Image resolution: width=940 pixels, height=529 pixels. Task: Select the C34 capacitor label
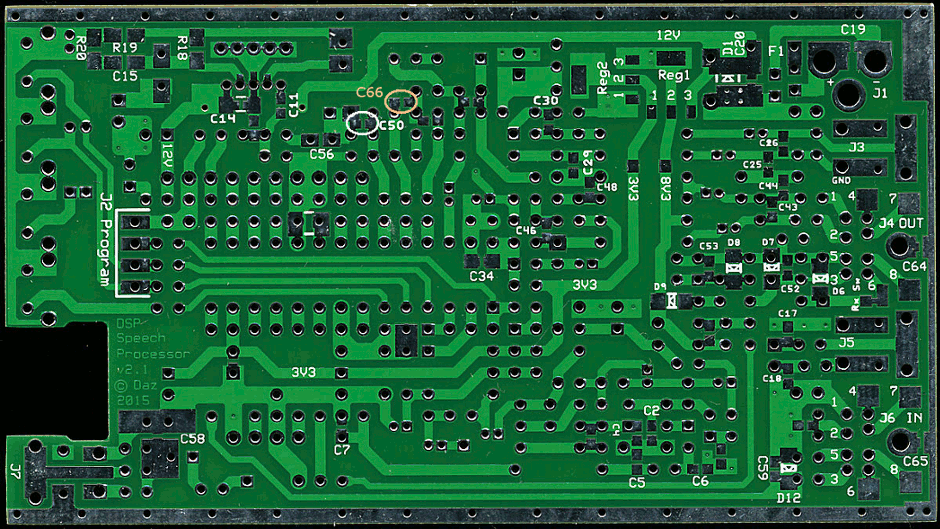pyautogui.click(x=481, y=276)
